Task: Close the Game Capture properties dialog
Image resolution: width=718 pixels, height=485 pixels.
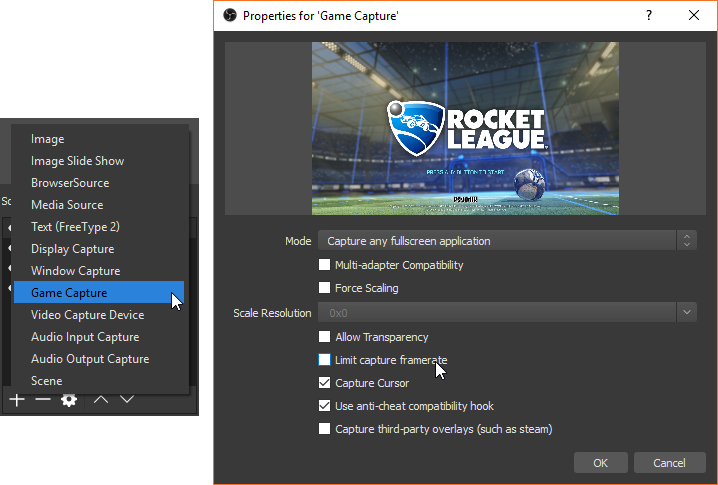Action: coord(694,16)
